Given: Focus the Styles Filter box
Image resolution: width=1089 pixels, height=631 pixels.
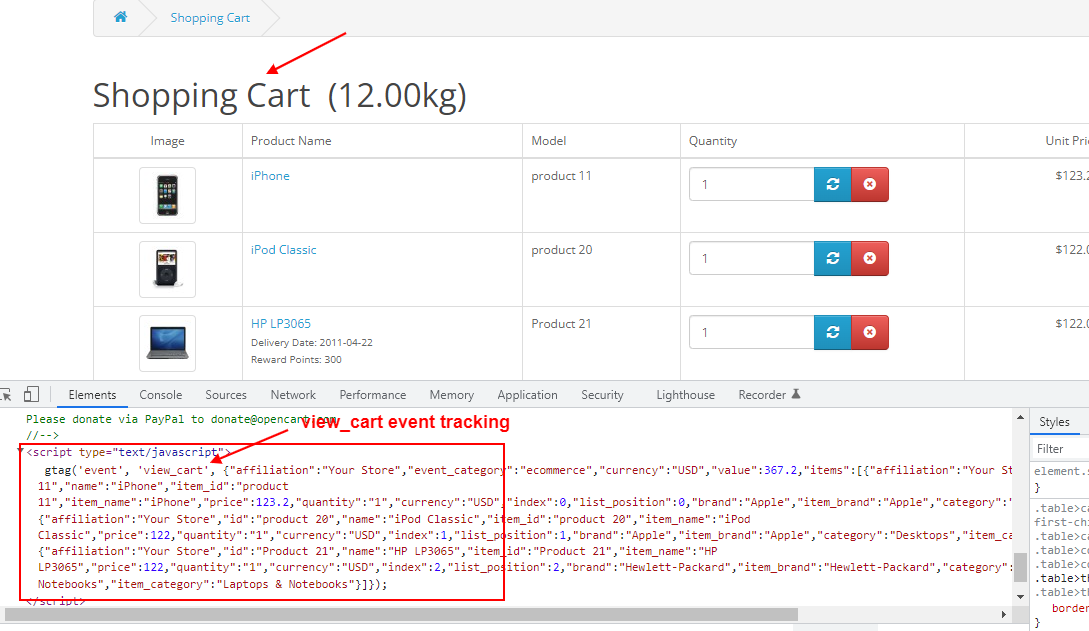Looking at the screenshot, I should (1062, 449).
